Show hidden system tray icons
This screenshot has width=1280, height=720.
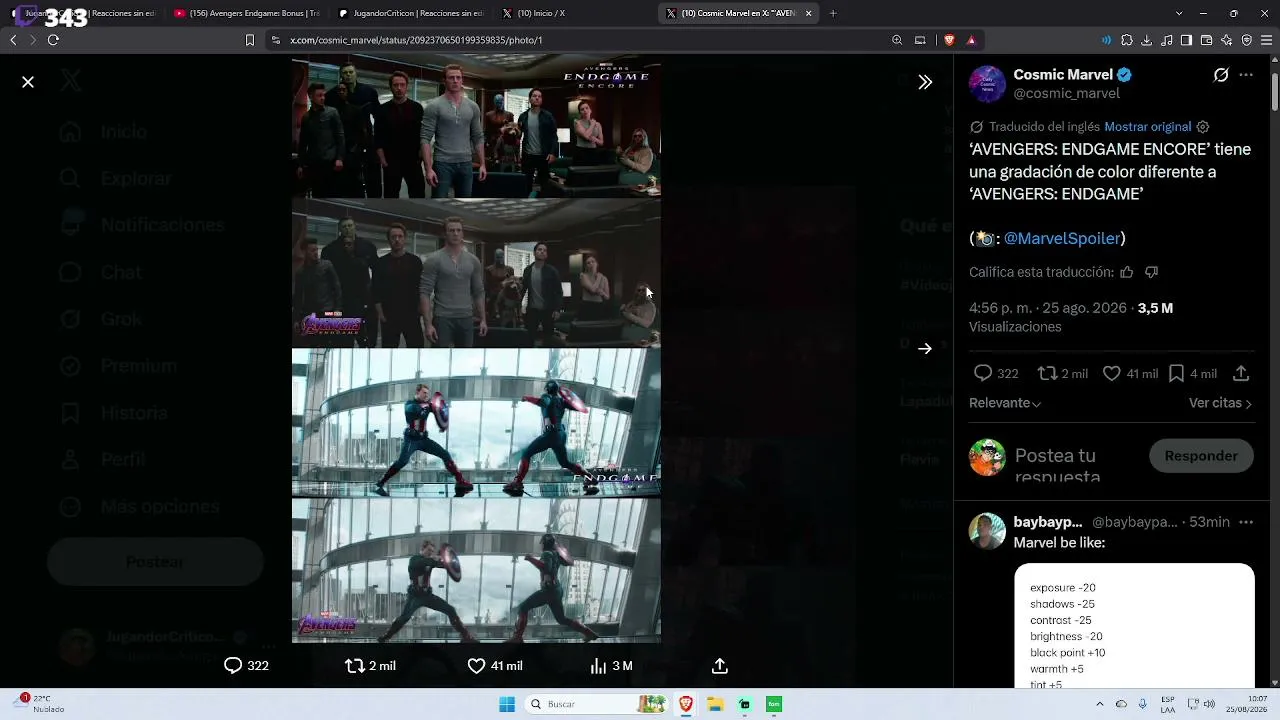(x=1099, y=704)
